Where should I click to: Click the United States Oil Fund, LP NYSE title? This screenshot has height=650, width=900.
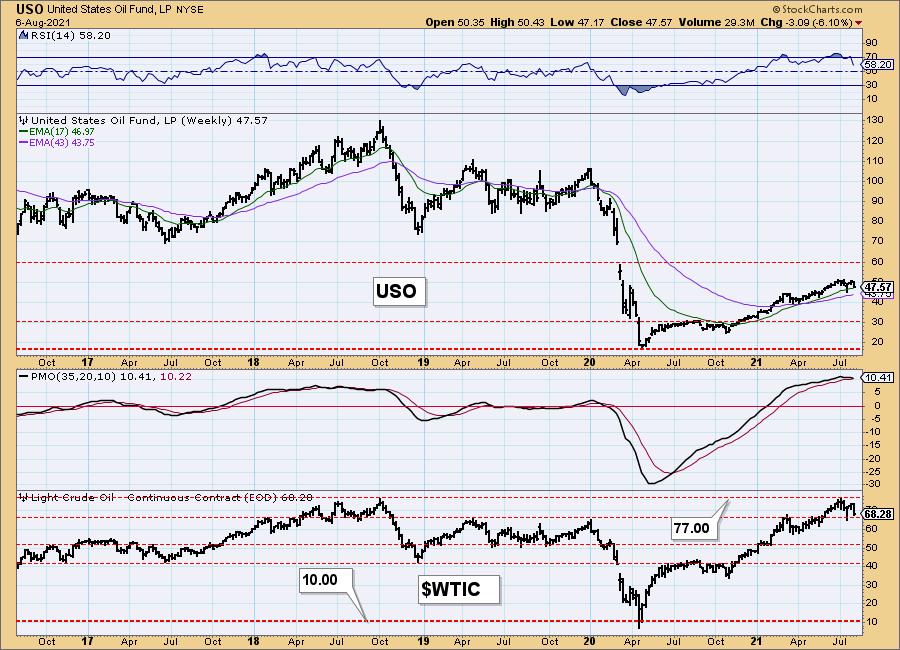[x=125, y=10]
